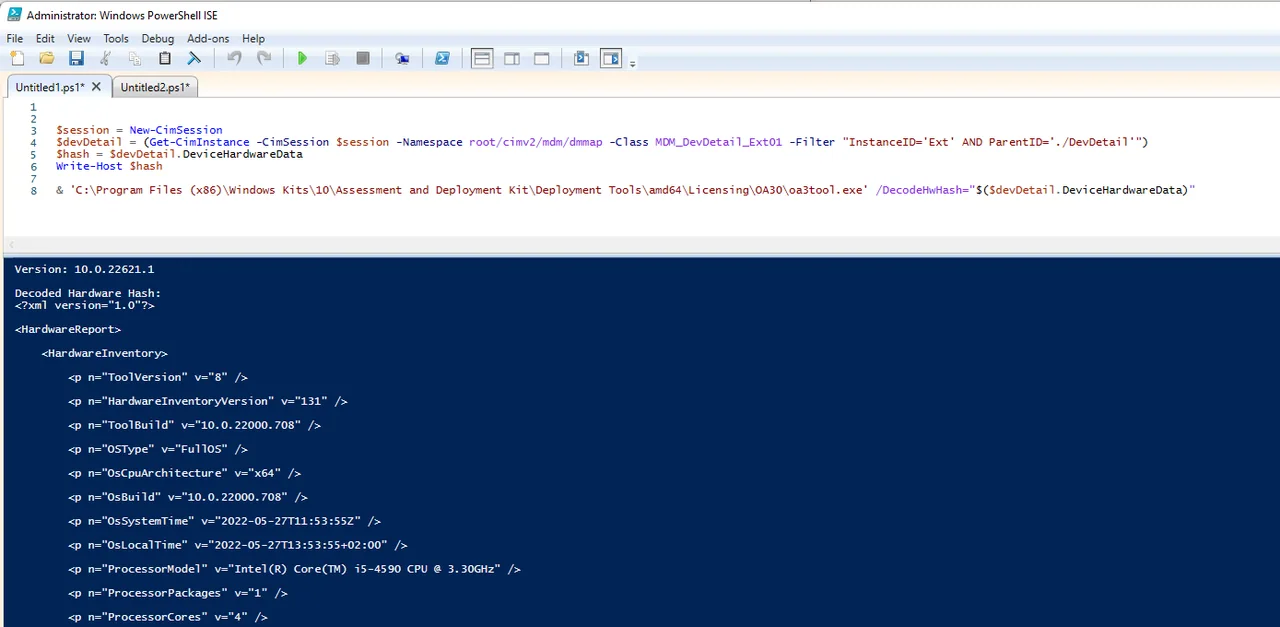This screenshot has width=1280, height=627.
Task: Click the '$session = New-CimSession' code line
Action: 139,130
